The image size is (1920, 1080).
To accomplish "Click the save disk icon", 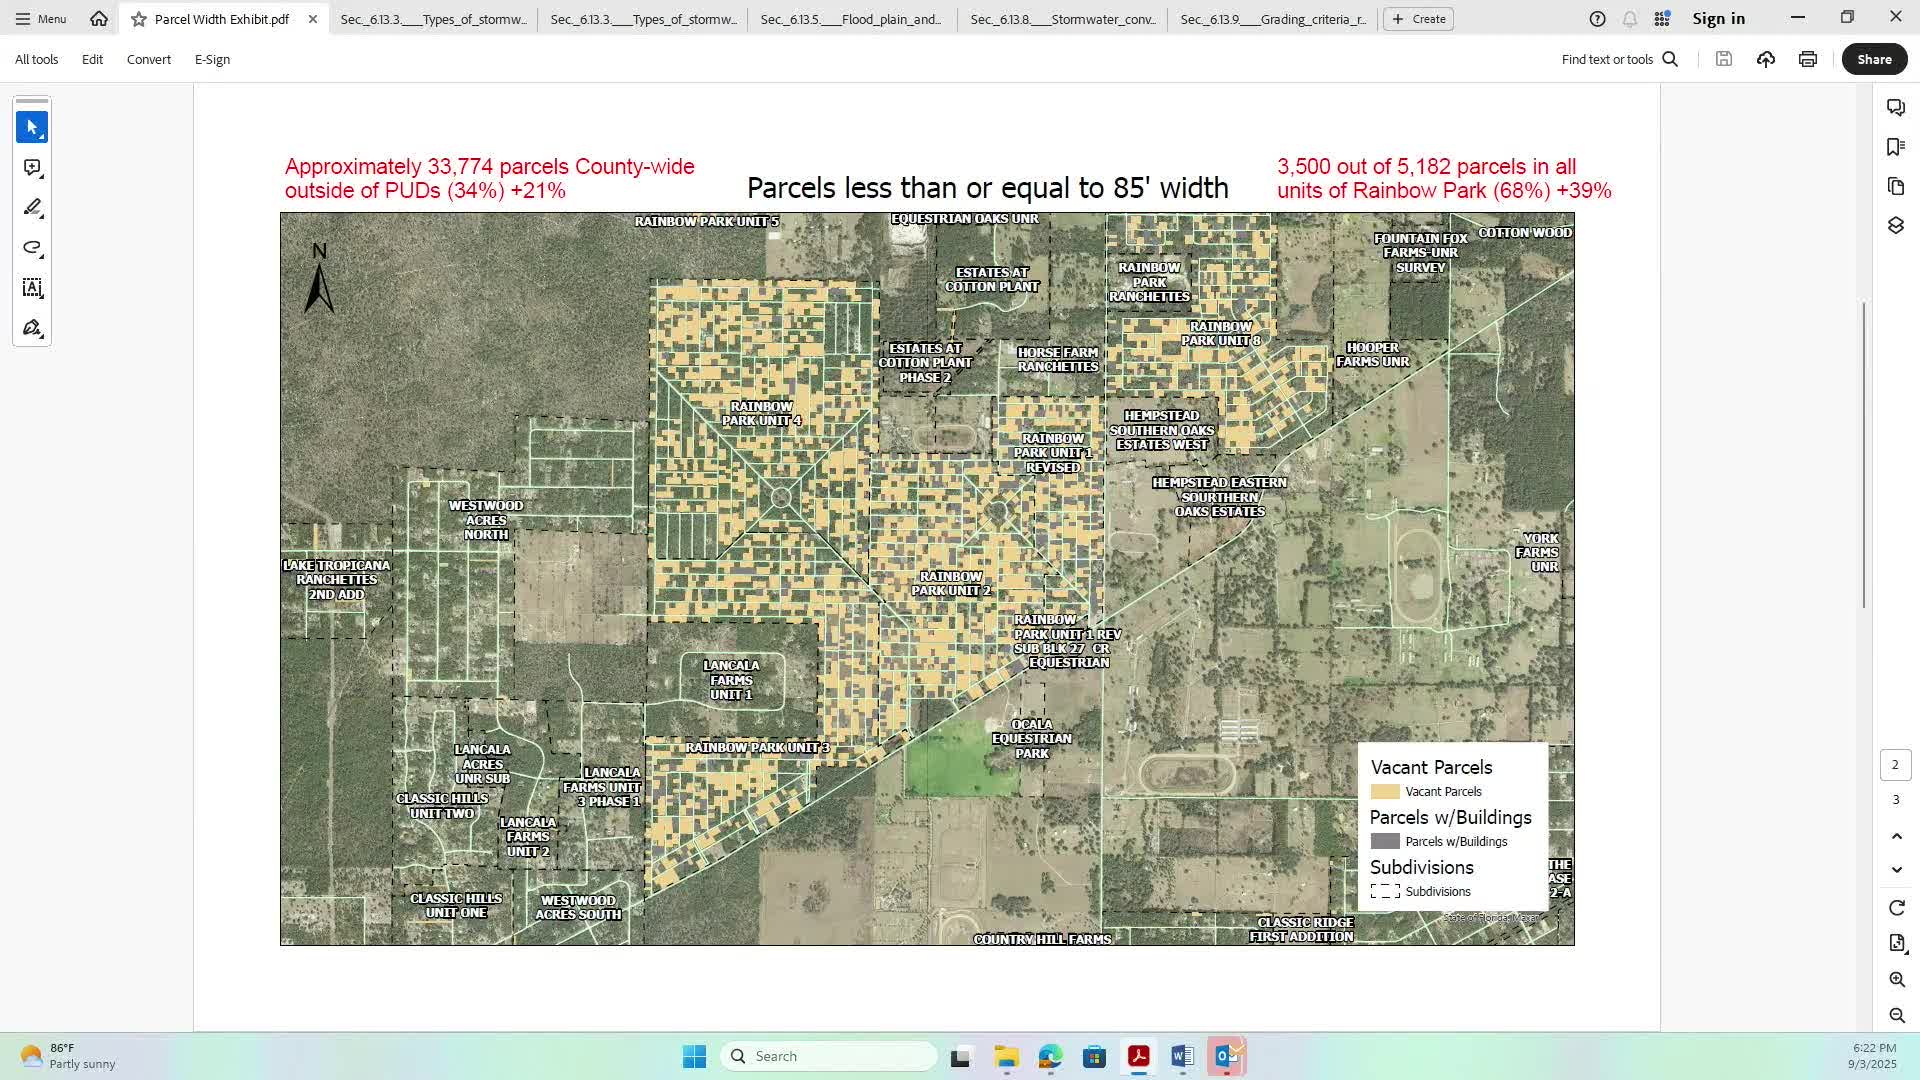I will click(1724, 59).
